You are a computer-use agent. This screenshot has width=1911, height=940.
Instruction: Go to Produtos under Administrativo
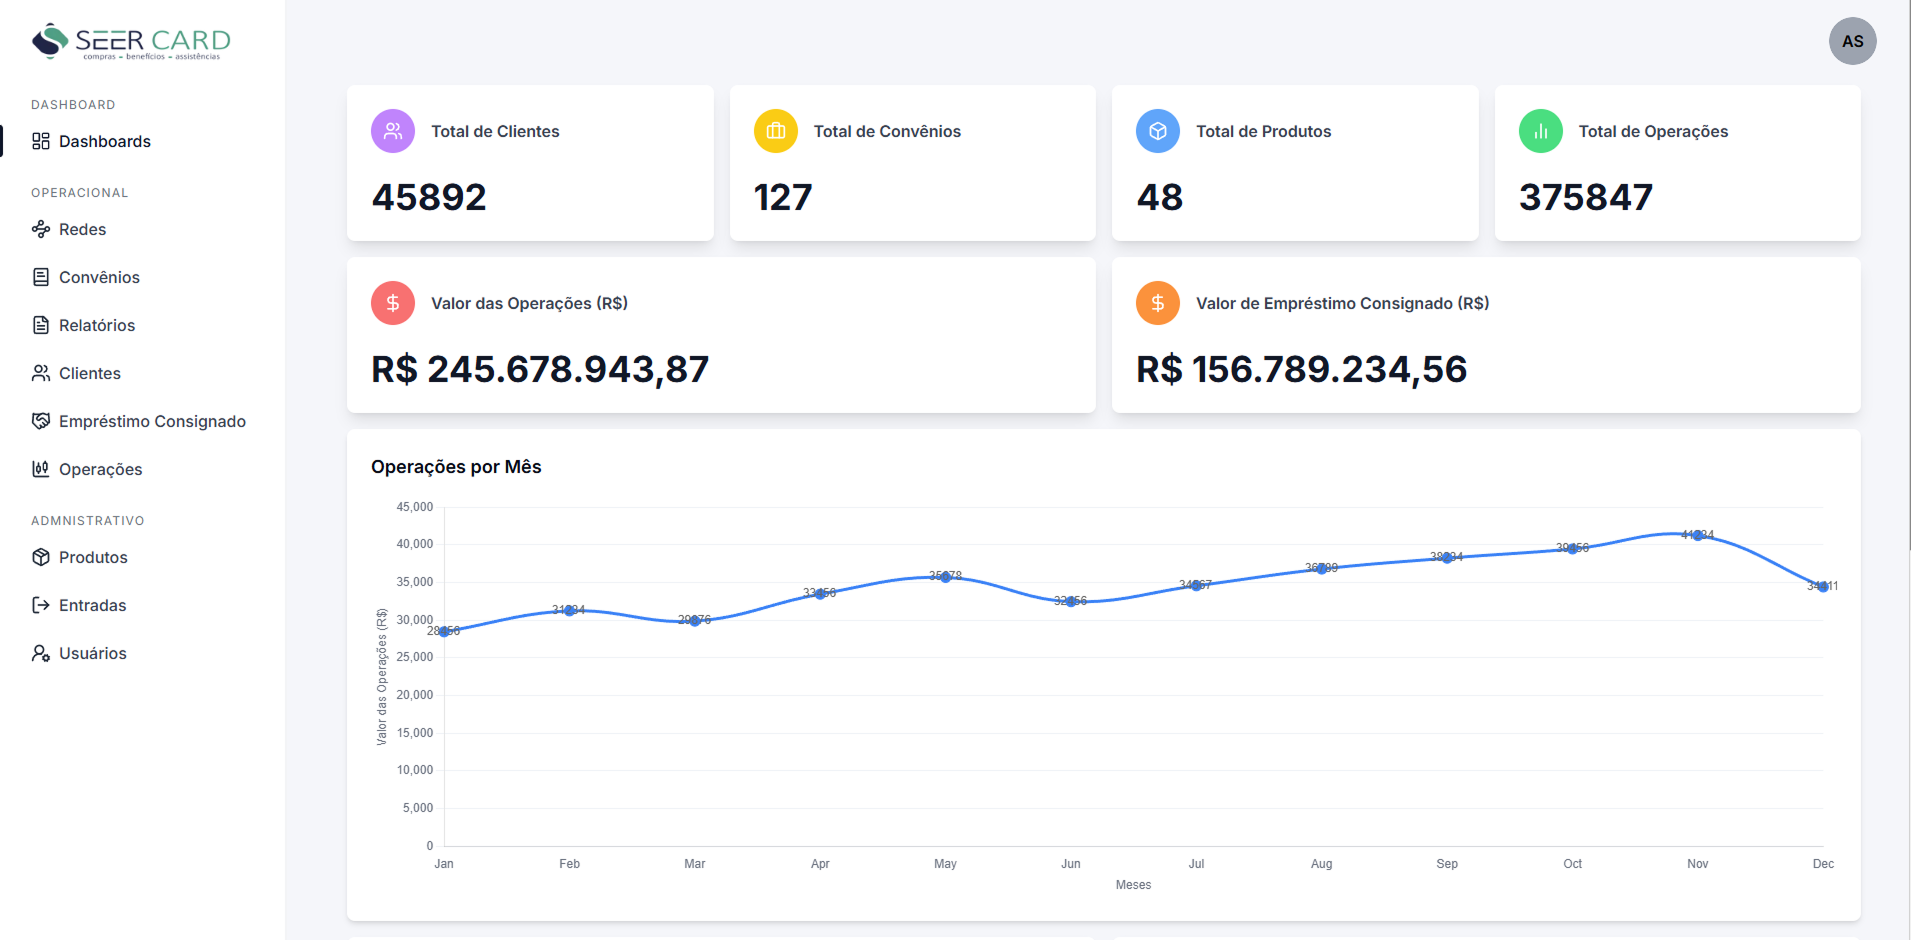click(93, 557)
